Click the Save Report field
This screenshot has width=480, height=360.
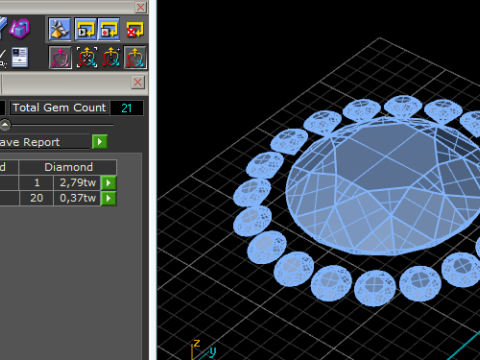(44, 142)
